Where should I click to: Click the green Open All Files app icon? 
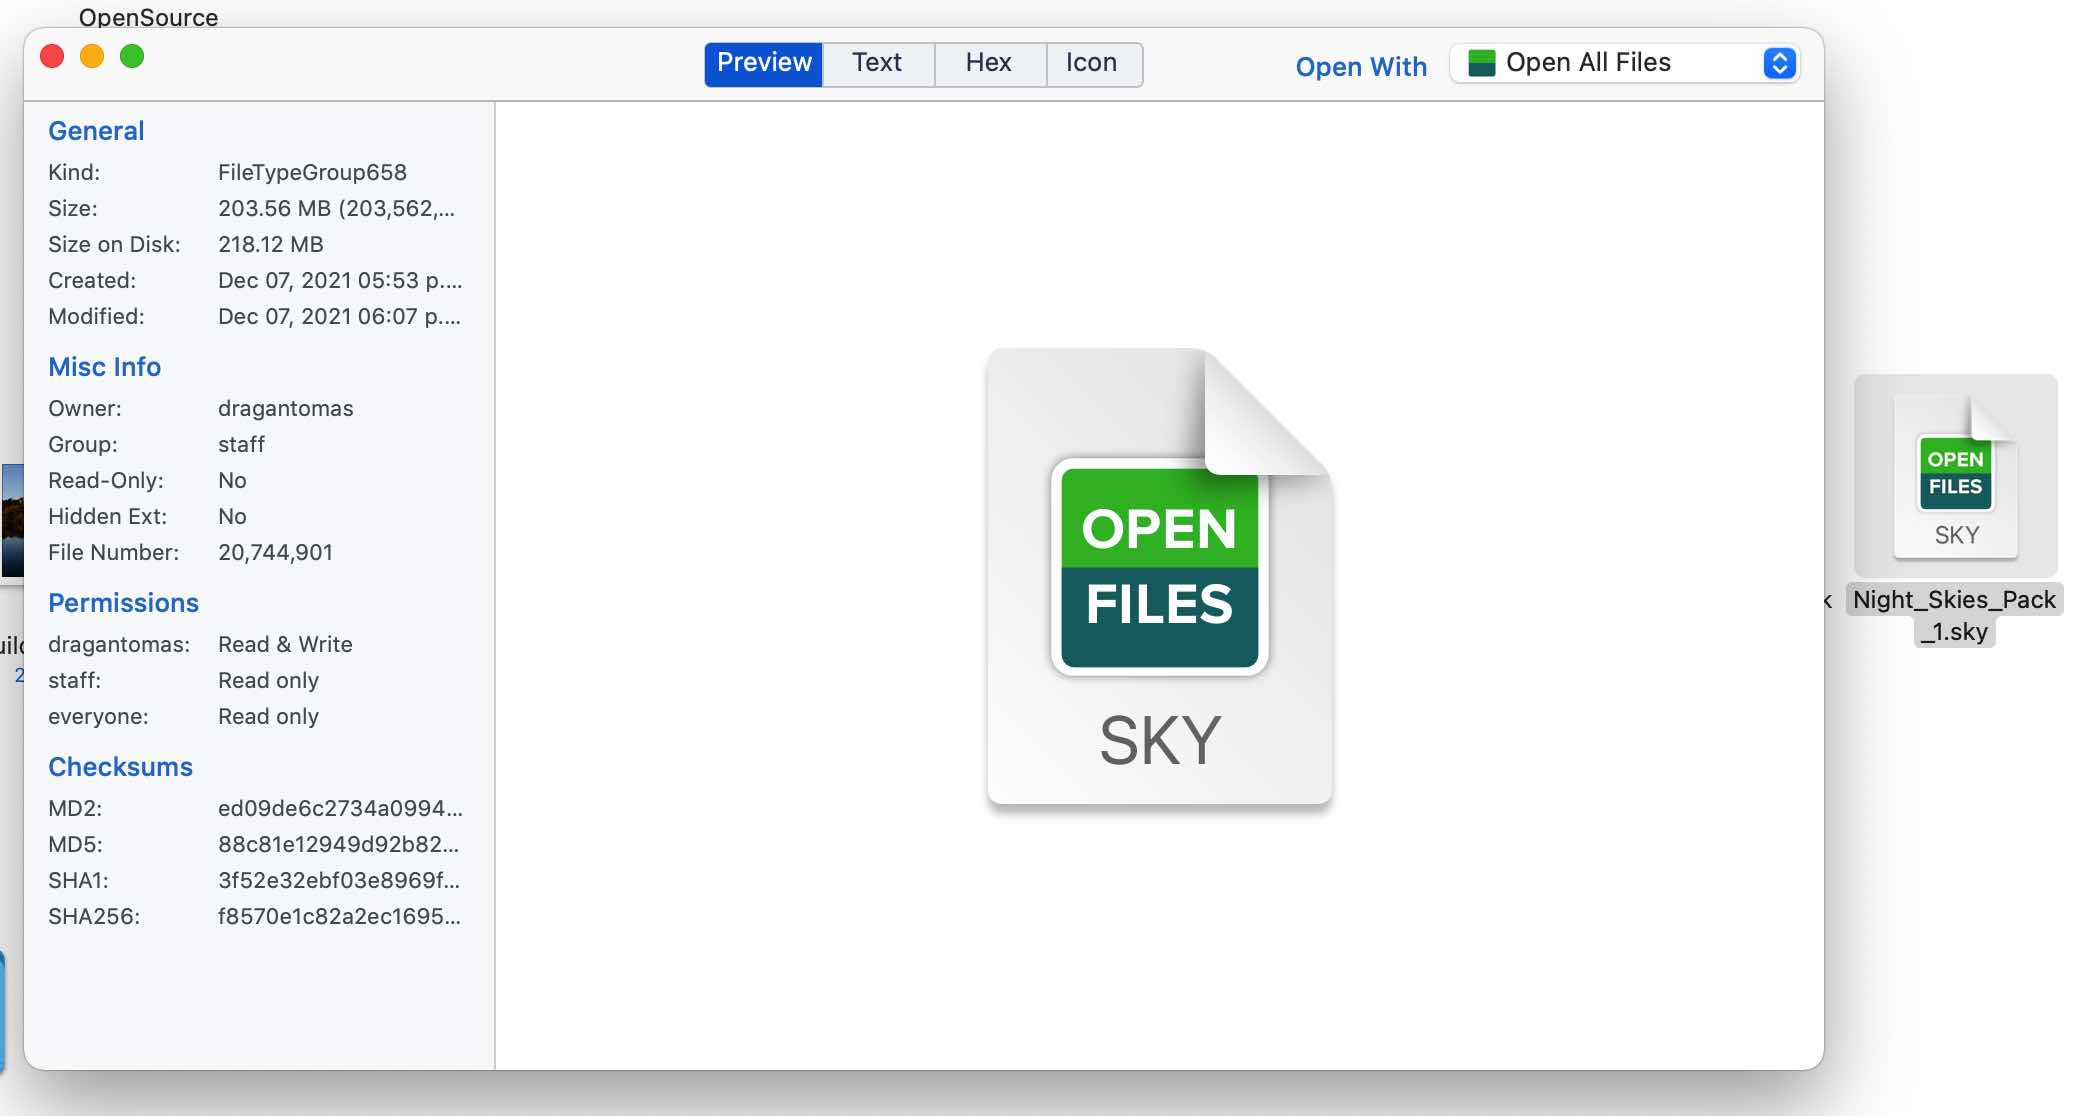(1481, 63)
